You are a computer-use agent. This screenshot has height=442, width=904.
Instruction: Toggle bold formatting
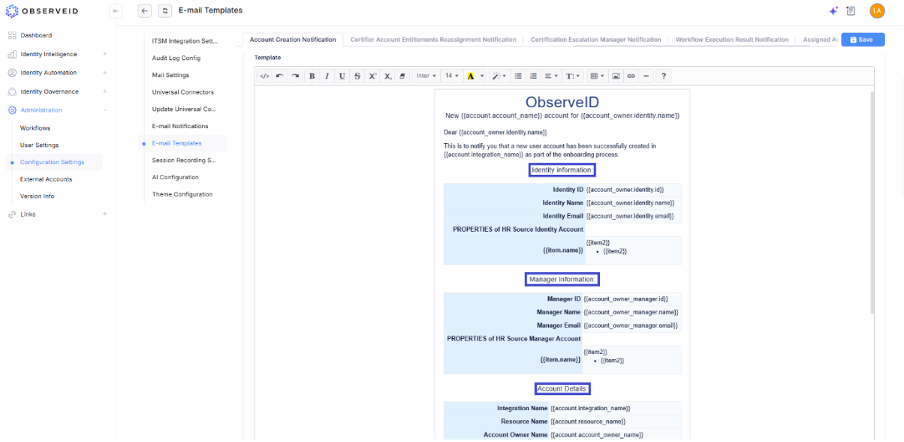pos(312,76)
